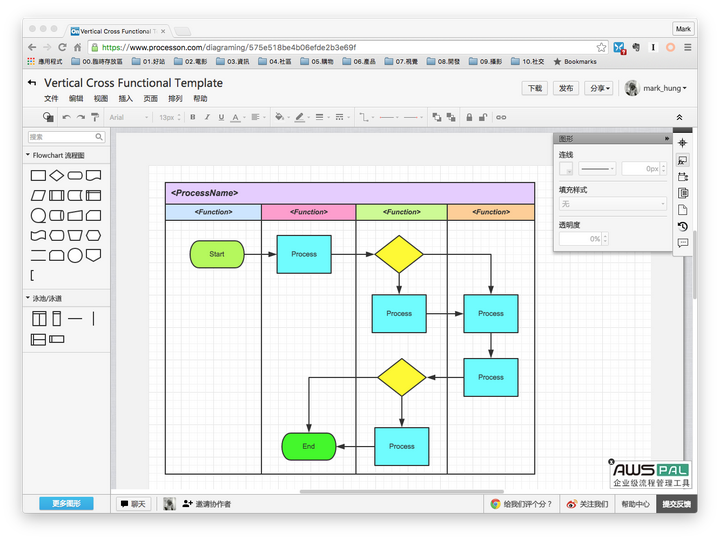Open the 填充样式 fill style dropdown

[x=613, y=204]
